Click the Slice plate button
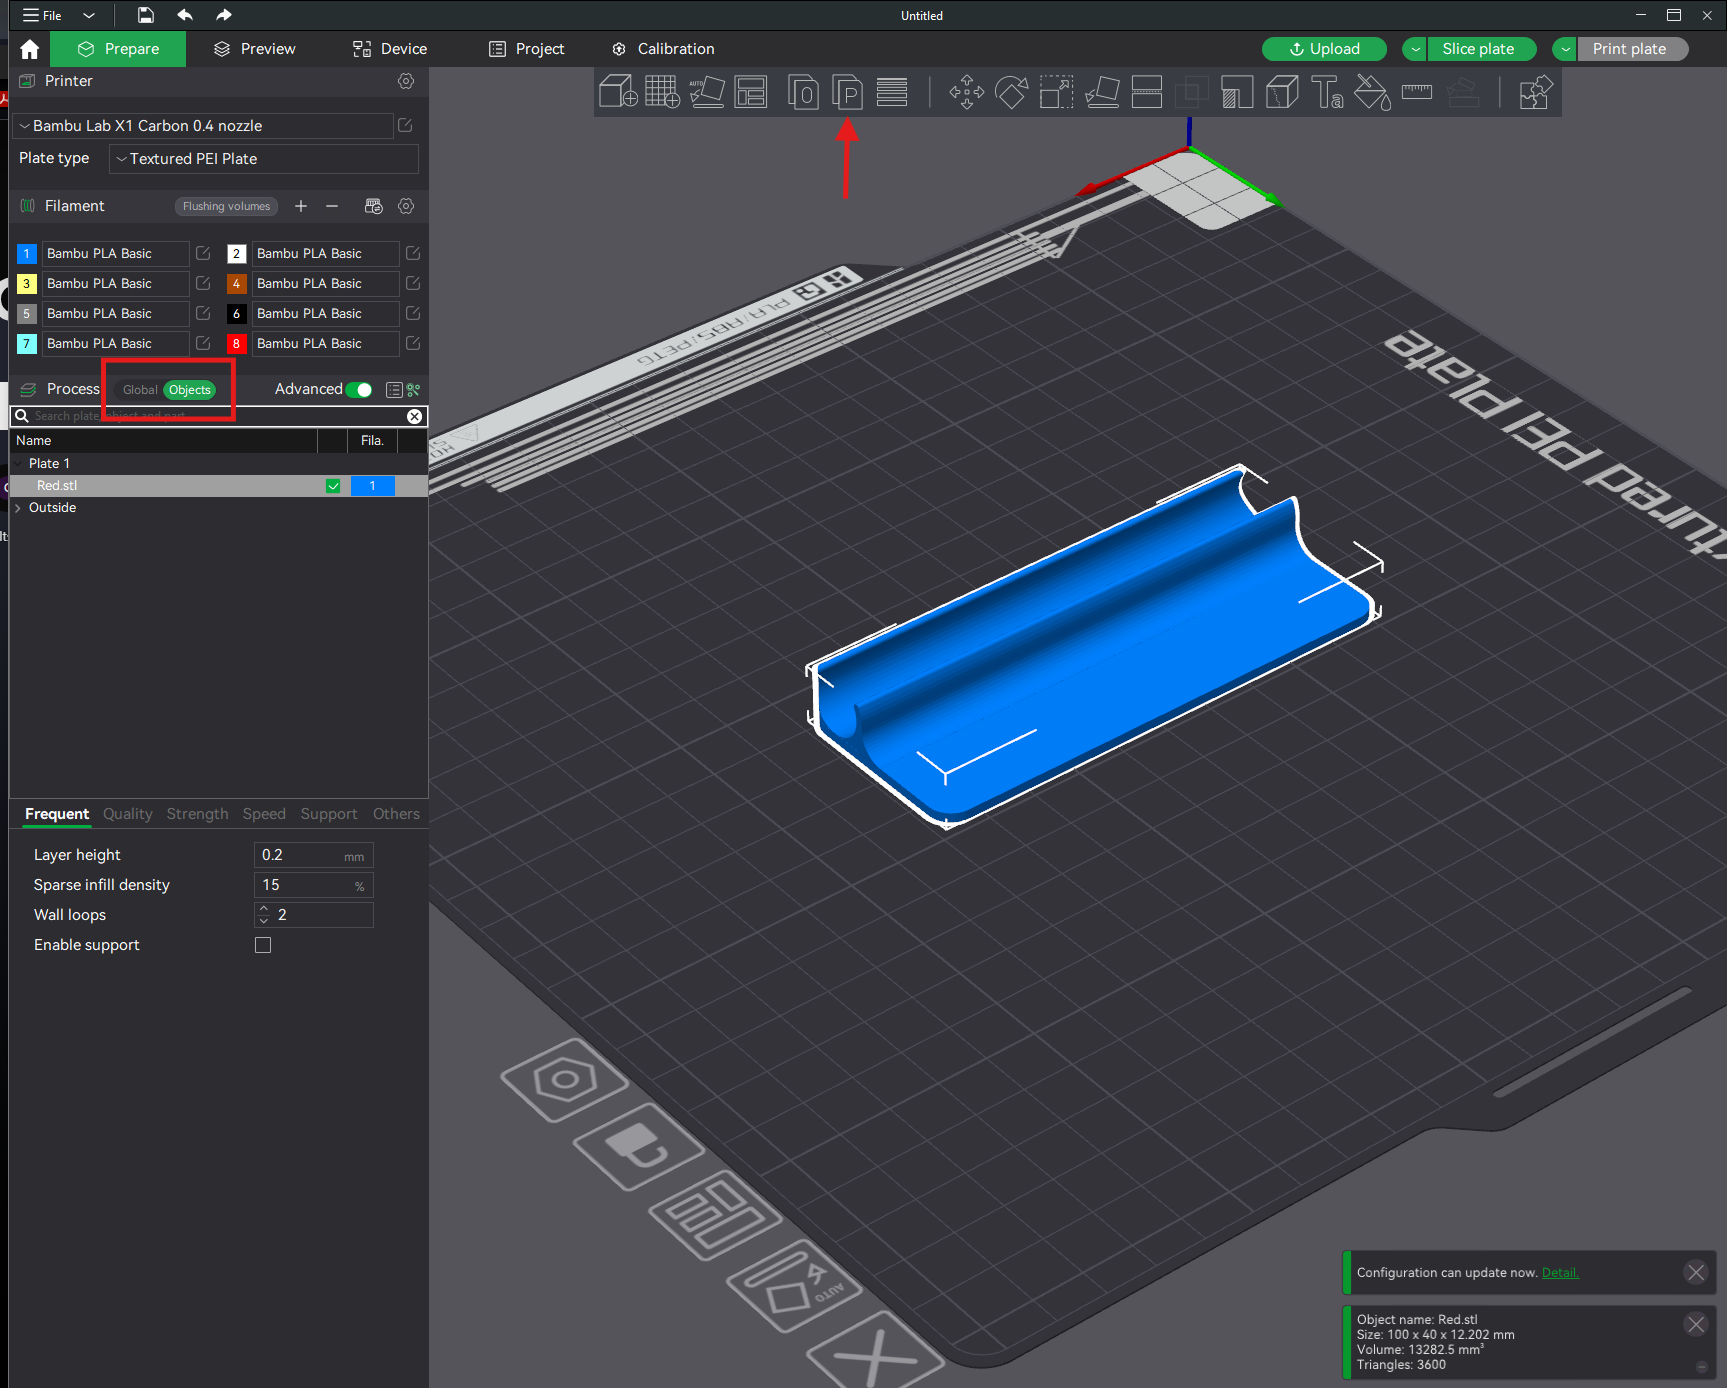This screenshot has width=1727, height=1388. [x=1482, y=49]
